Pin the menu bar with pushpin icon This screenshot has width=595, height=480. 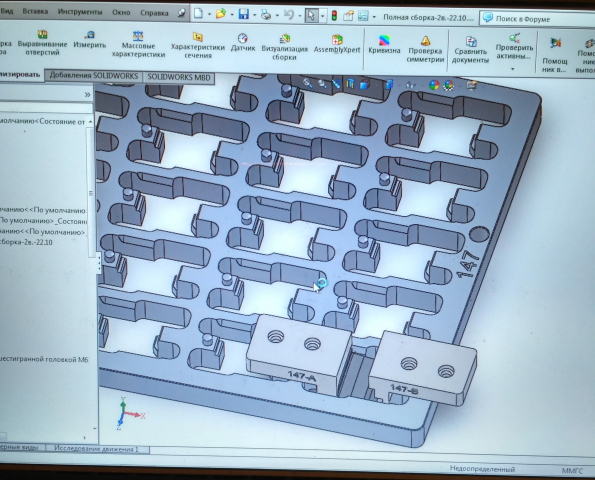click(x=182, y=13)
